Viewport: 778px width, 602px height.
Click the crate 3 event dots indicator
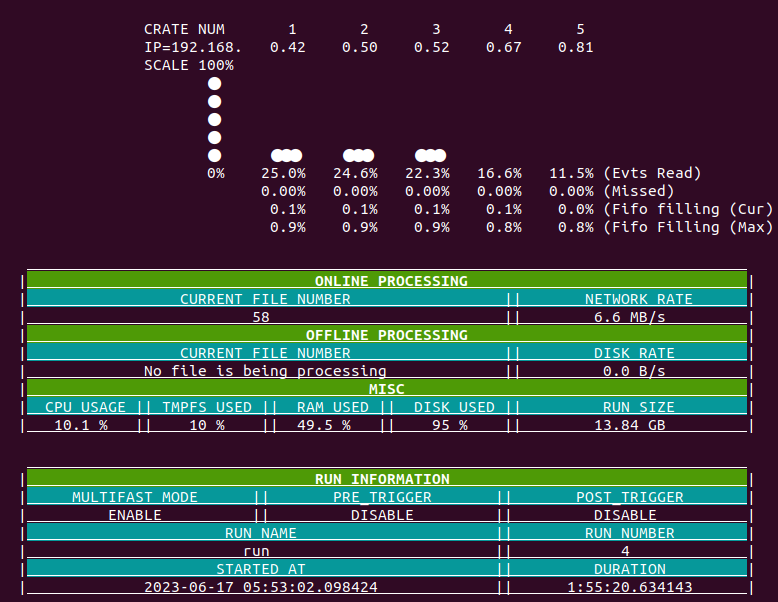(x=430, y=155)
